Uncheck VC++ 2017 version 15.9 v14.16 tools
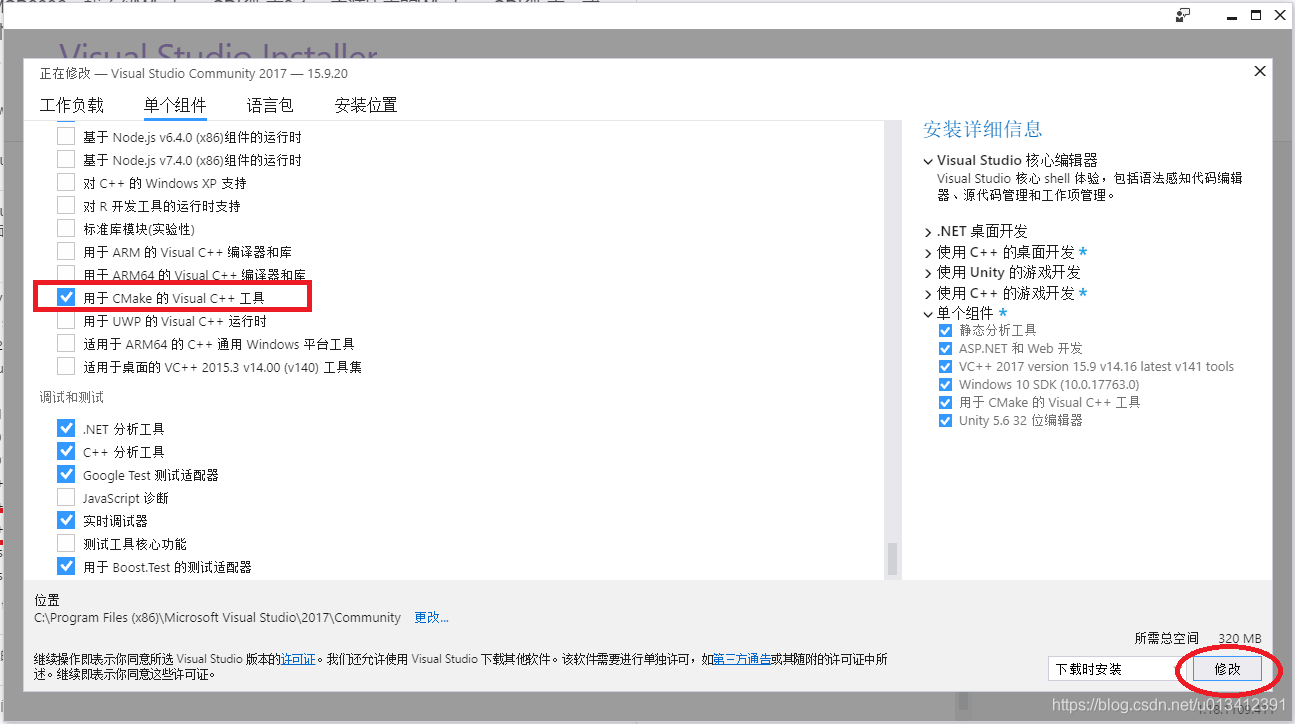The height and width of the screenshot is (724, 1295). 945,366
